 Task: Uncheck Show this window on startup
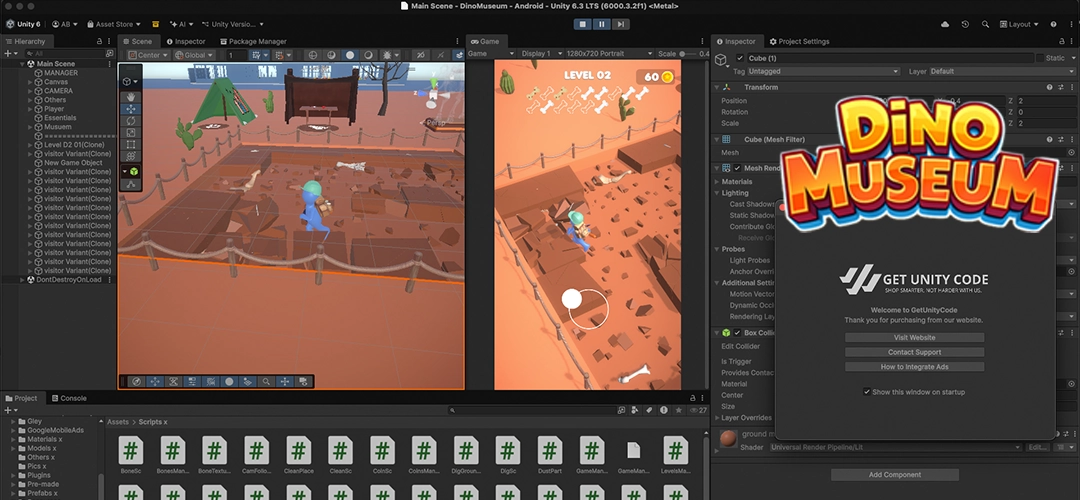[867, 392]
